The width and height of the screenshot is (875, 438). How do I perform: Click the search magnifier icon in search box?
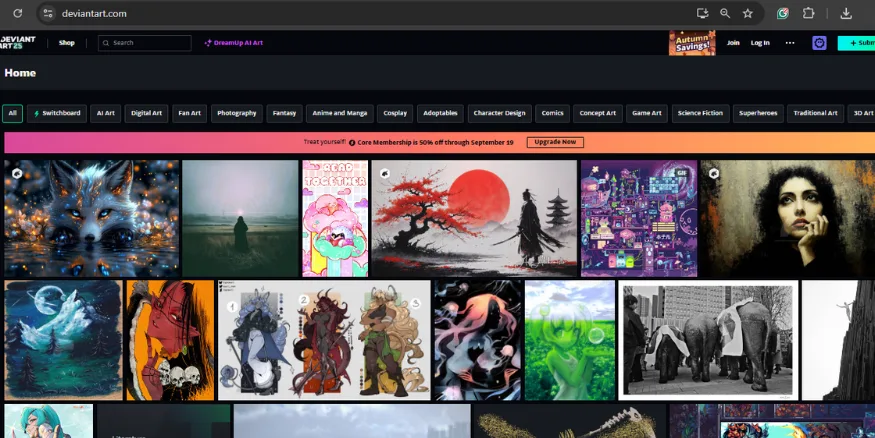pyautogui.click(x=106, y=43)
